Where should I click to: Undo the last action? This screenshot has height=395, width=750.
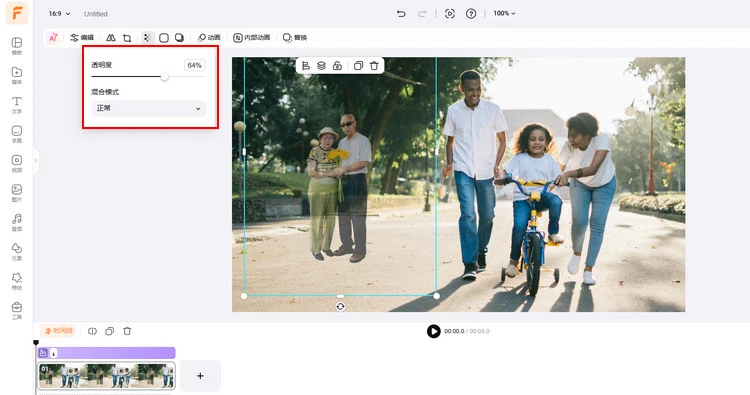401,14
